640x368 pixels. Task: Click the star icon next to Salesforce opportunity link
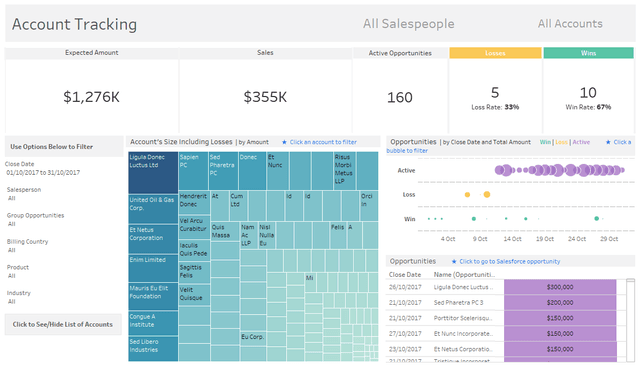click(x=454, y=261)
